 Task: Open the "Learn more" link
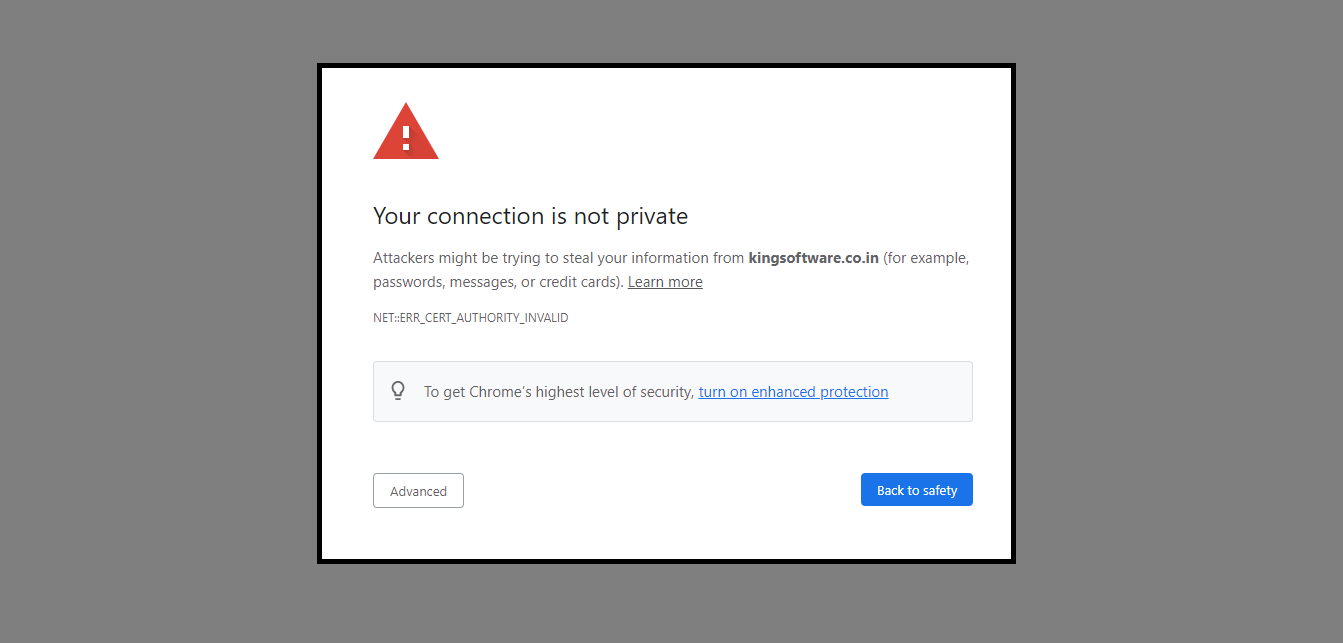[665, 282]
